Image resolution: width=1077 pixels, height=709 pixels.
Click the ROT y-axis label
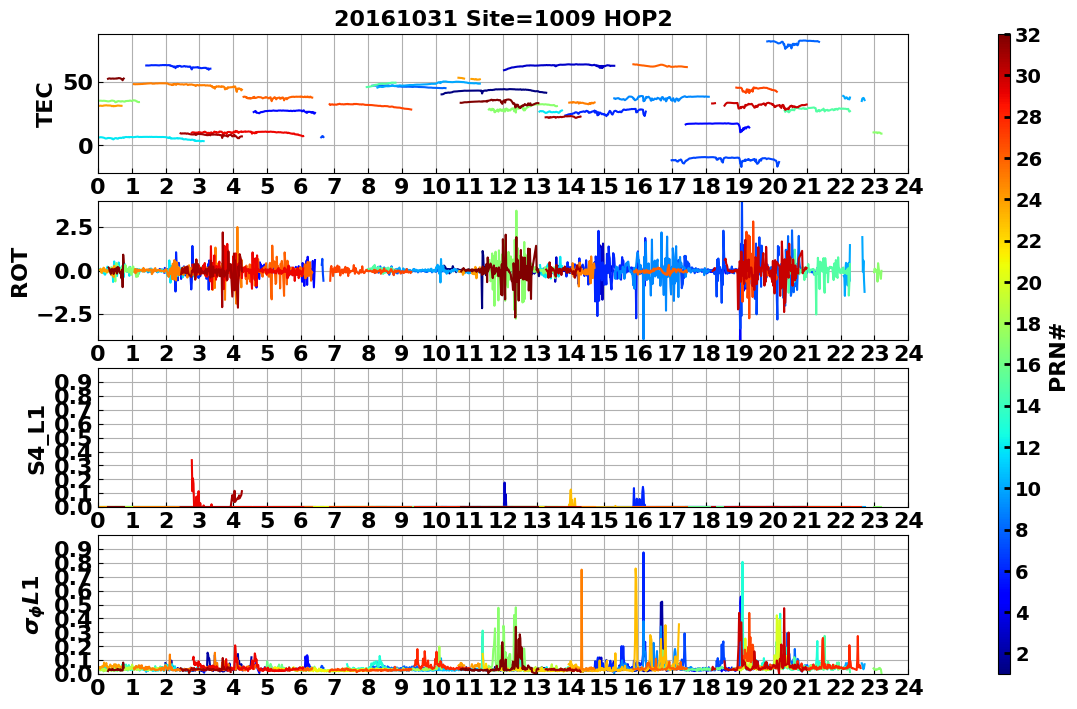point(20,272)
